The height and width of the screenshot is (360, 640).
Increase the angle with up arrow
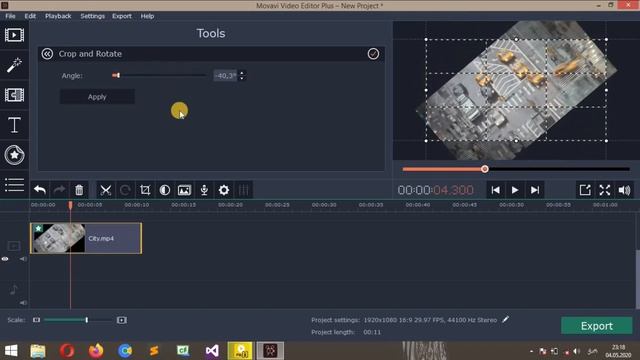[x=242, y=73]
